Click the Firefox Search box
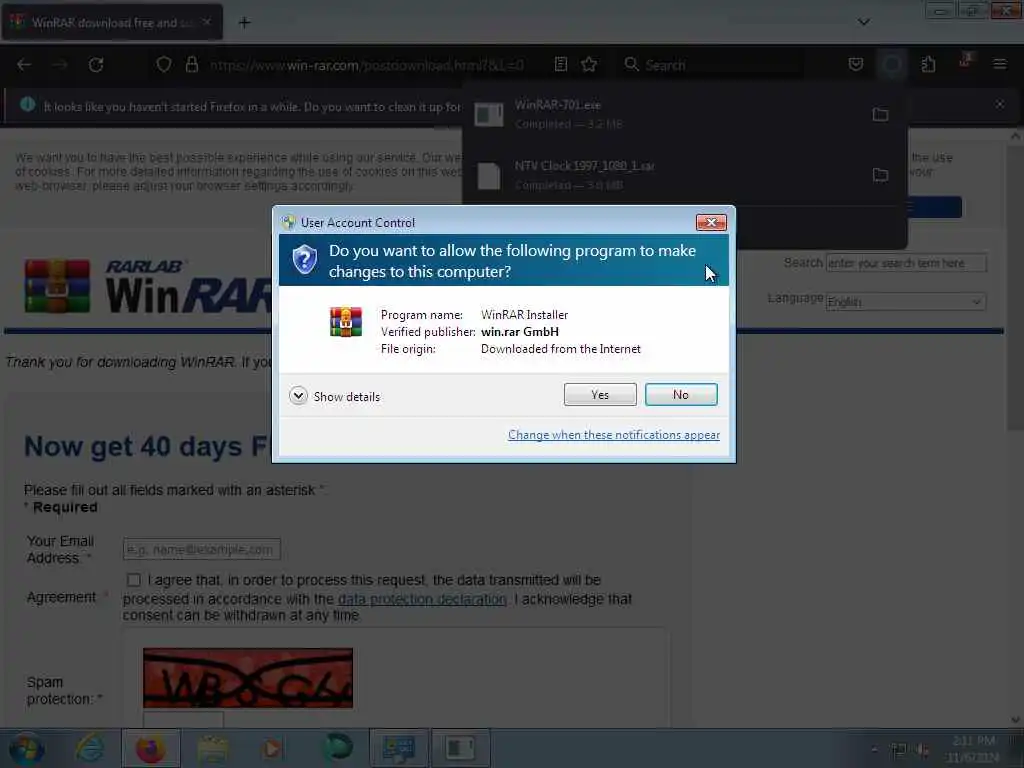 [x=712, y=65]
